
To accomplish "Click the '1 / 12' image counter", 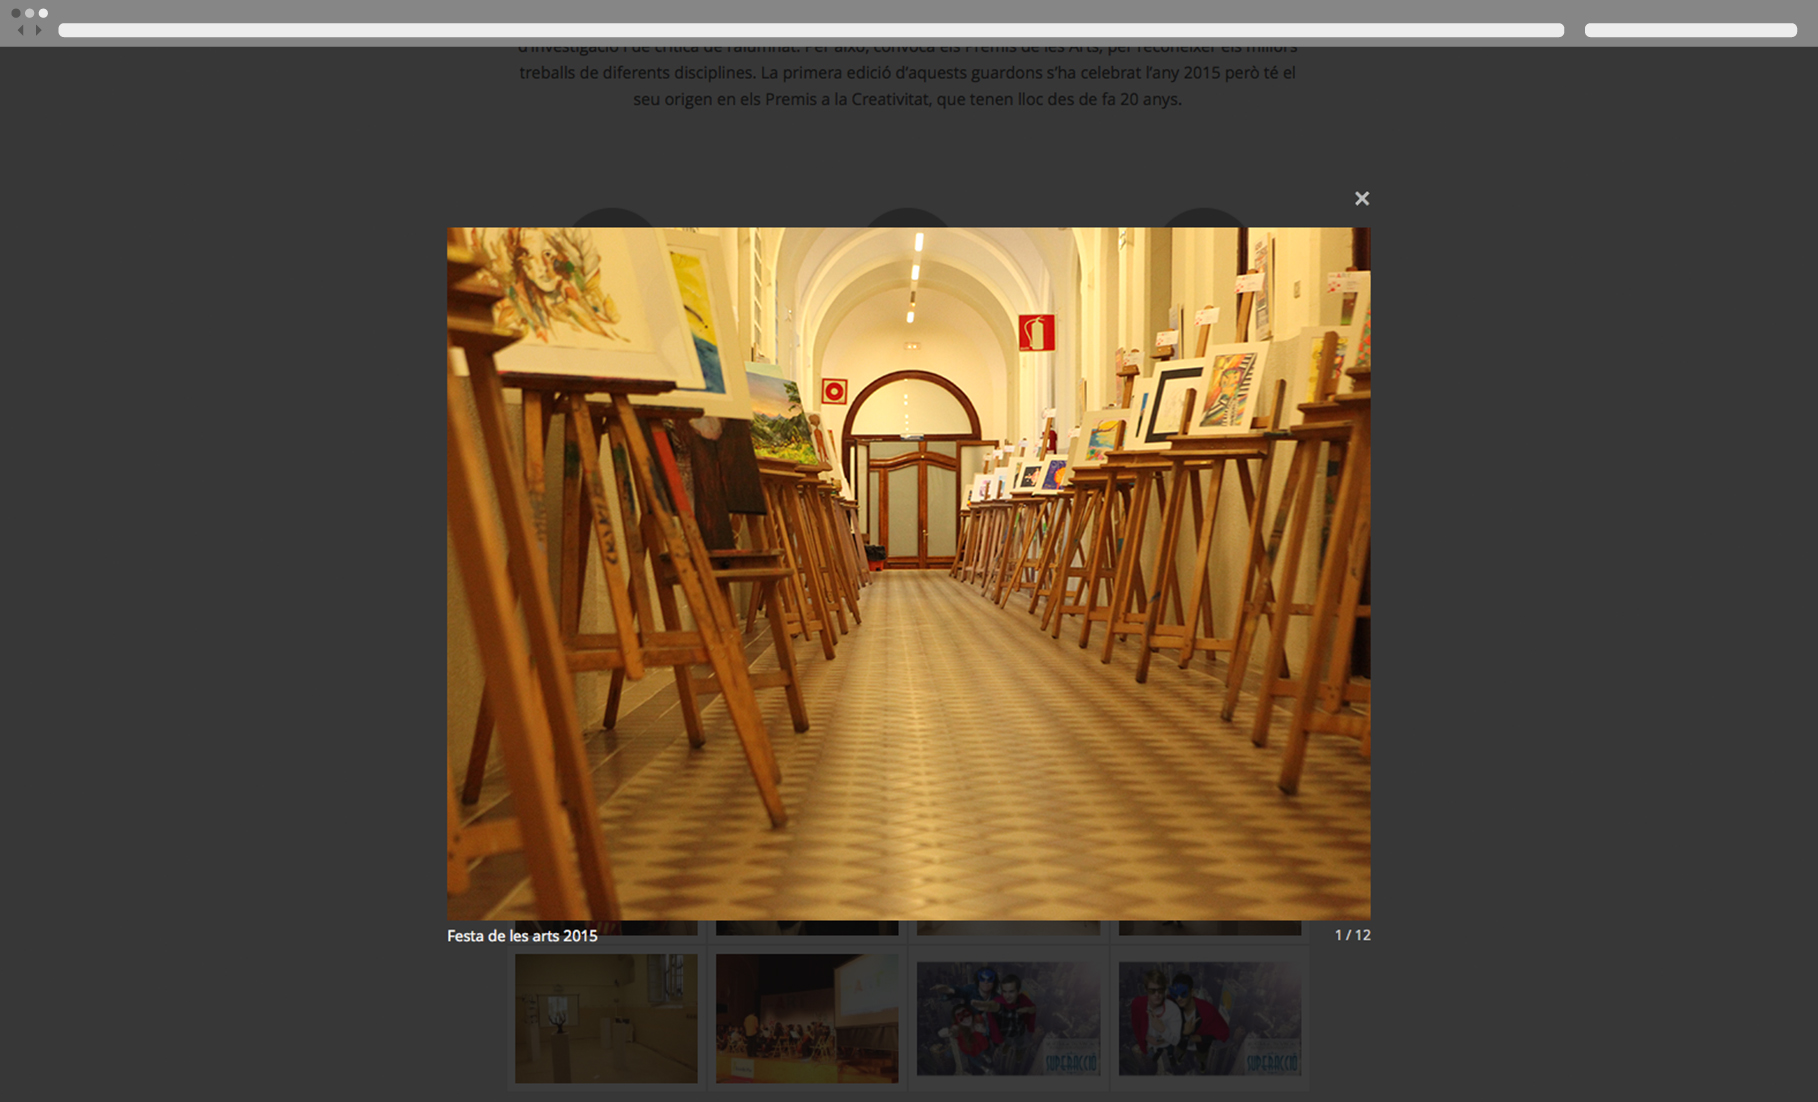I will click(1352, 935).
